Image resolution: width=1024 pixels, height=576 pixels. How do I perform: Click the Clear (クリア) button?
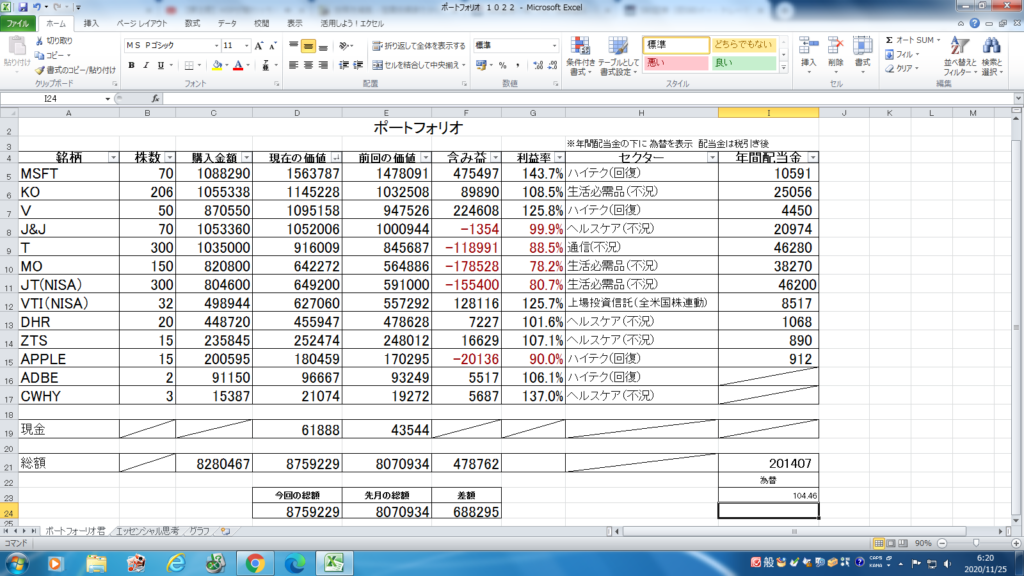903,69
